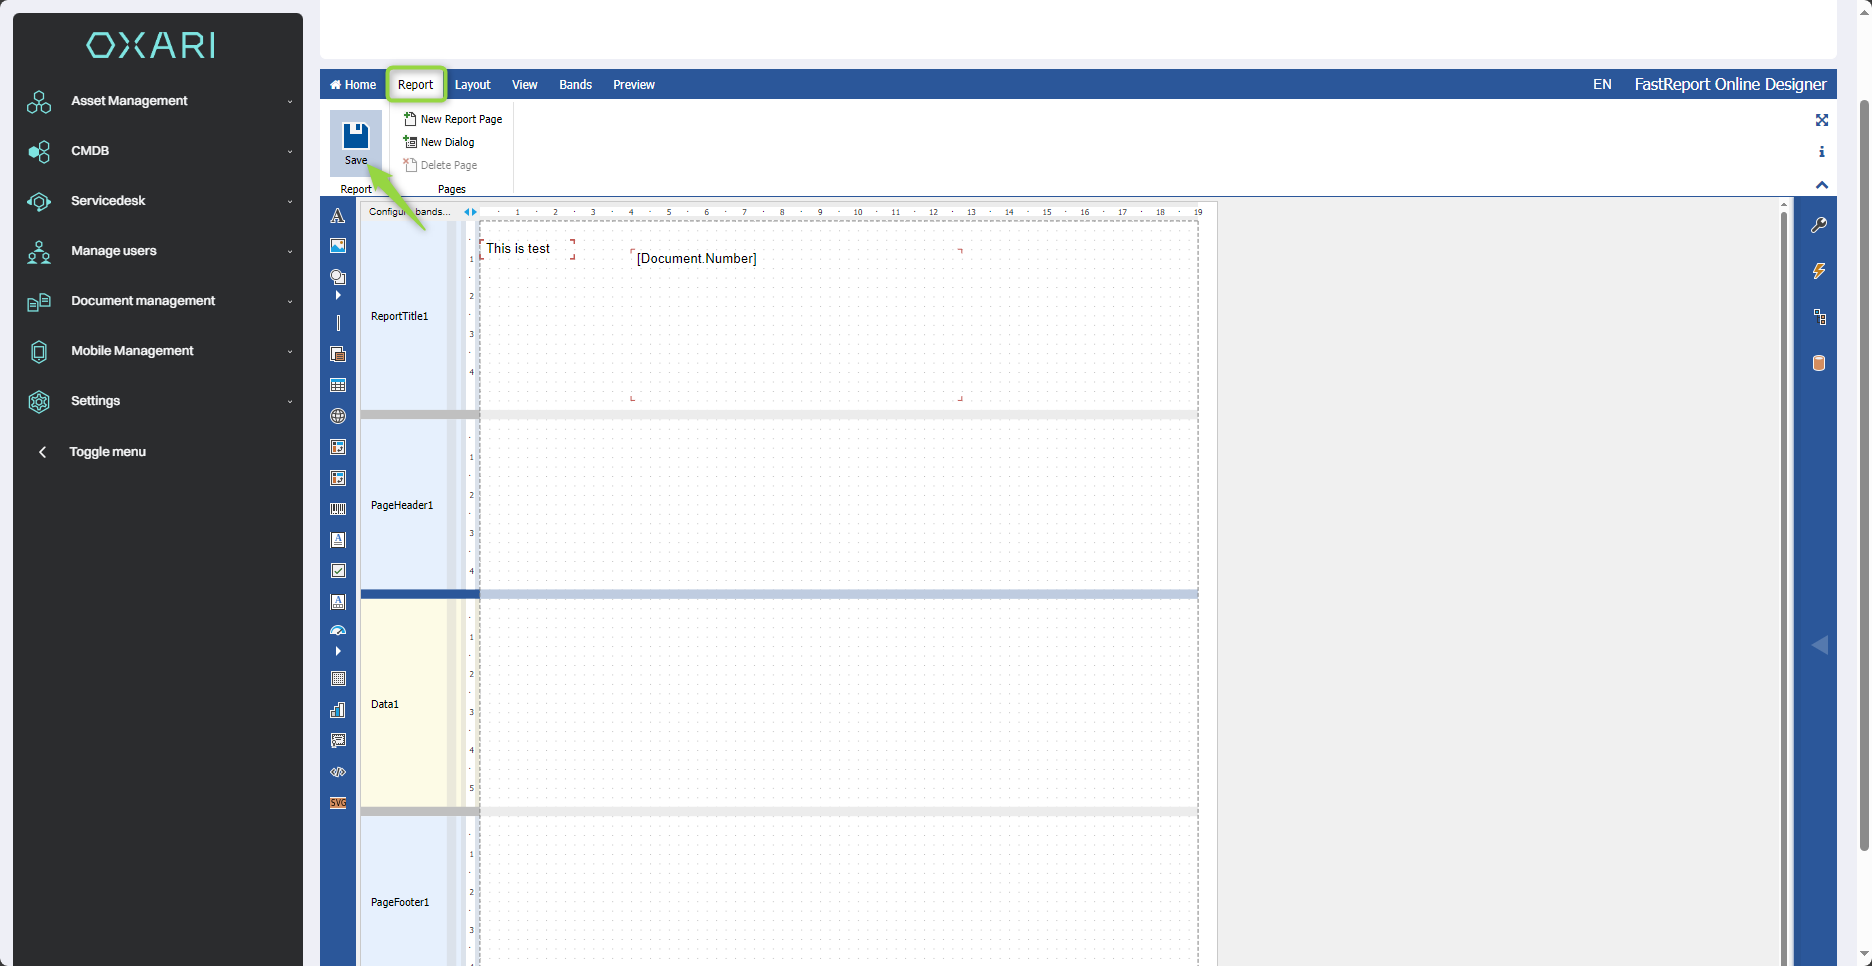Select the [Document.Number] text object
The image size is (1872, 966).
pyautogui.click(x=697, y=259)
